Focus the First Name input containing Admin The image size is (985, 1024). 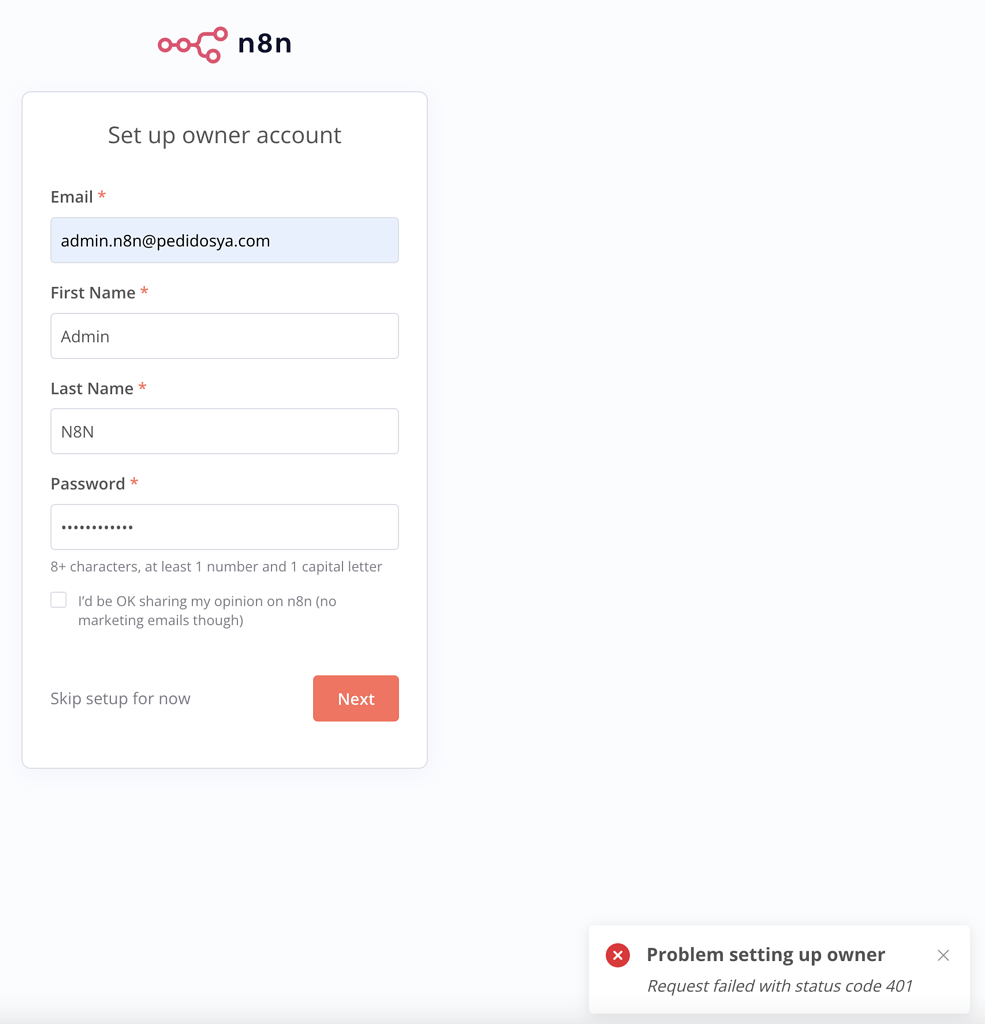pos(224,336)
